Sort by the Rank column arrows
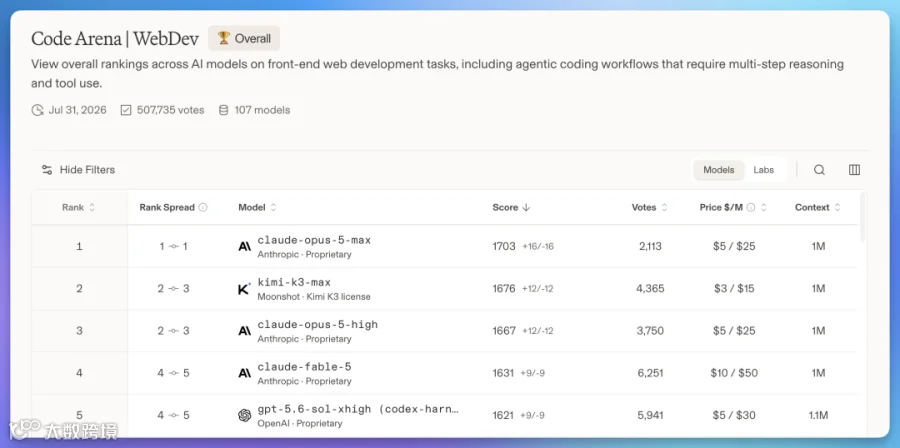The height and width of the screenshot is (448, 900). 92,208
